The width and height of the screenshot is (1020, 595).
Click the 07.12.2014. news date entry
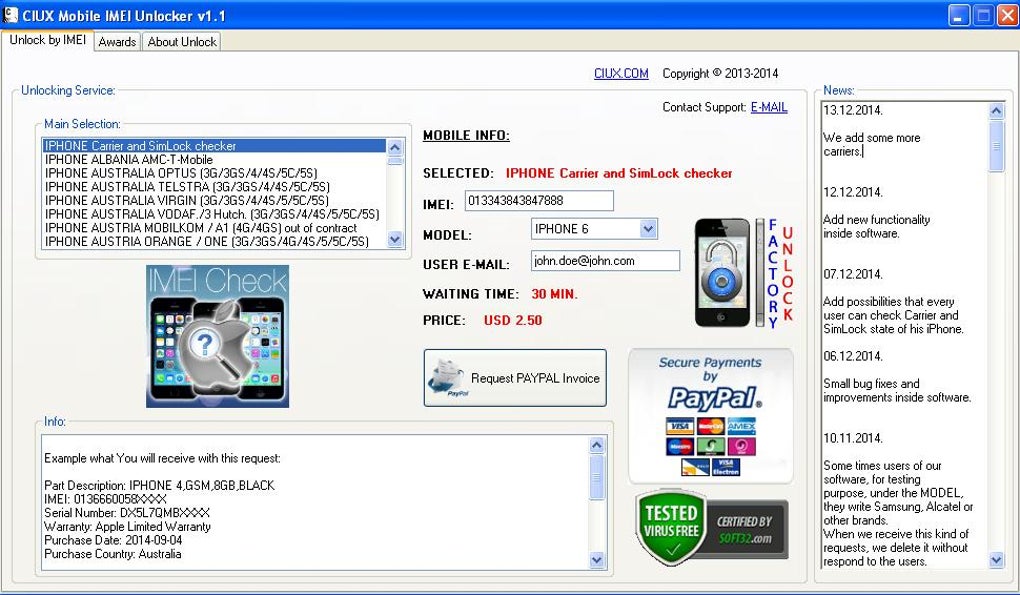(x=853, y=274)
